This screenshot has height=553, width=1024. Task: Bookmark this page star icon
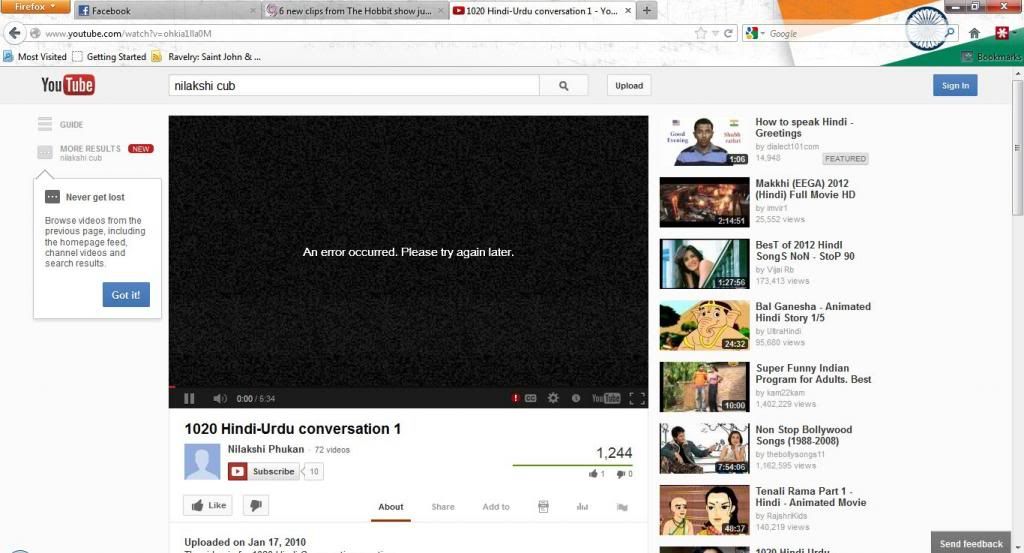(701, 33)
